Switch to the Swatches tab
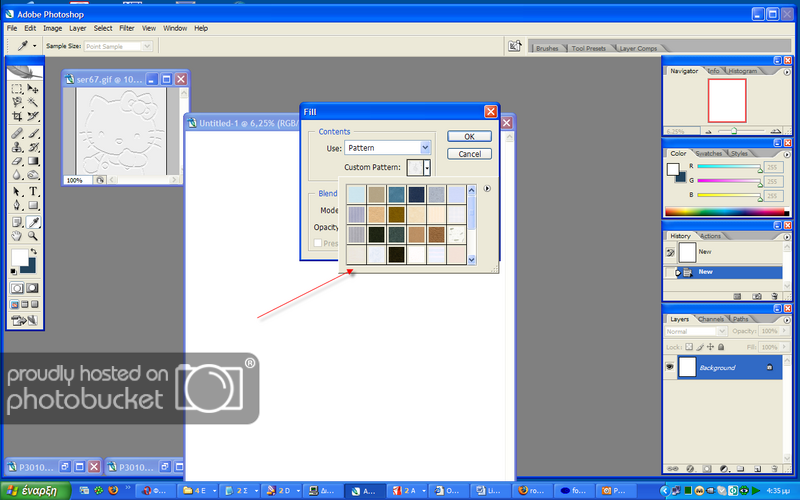800x500 pixels. [709, 153]
